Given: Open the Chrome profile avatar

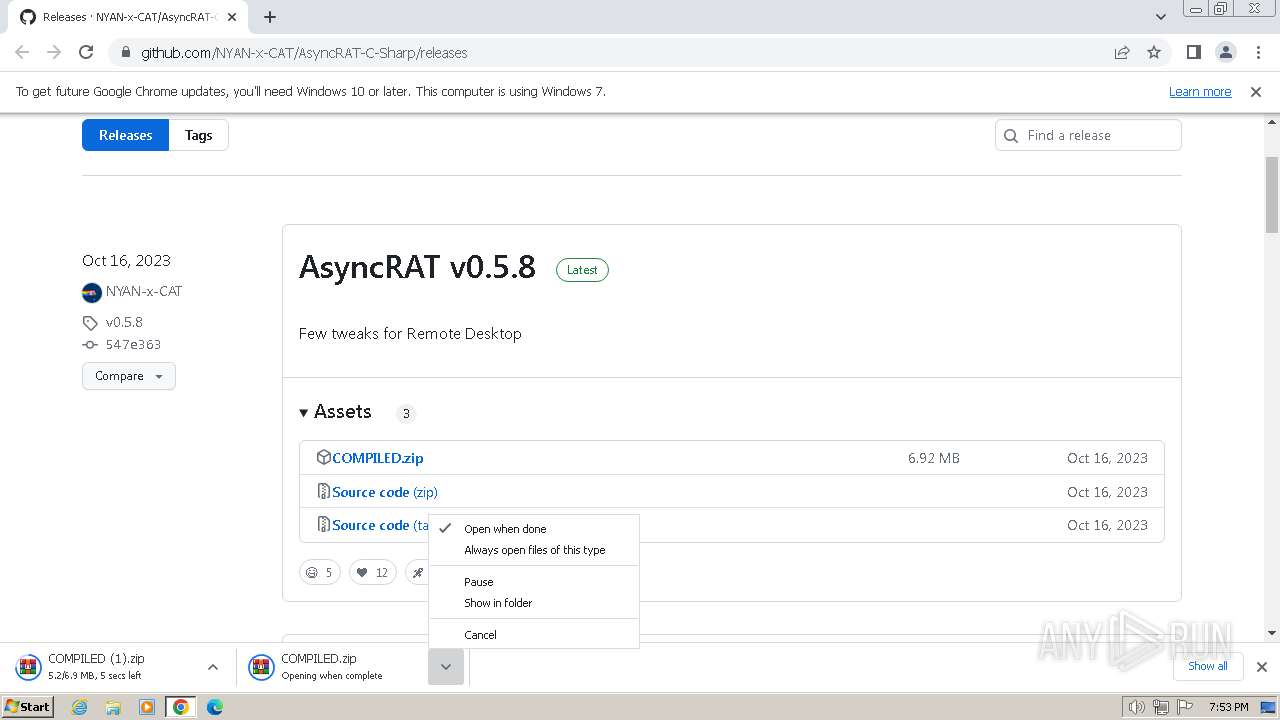Looking at the screenshot, I should (1225, 53).
